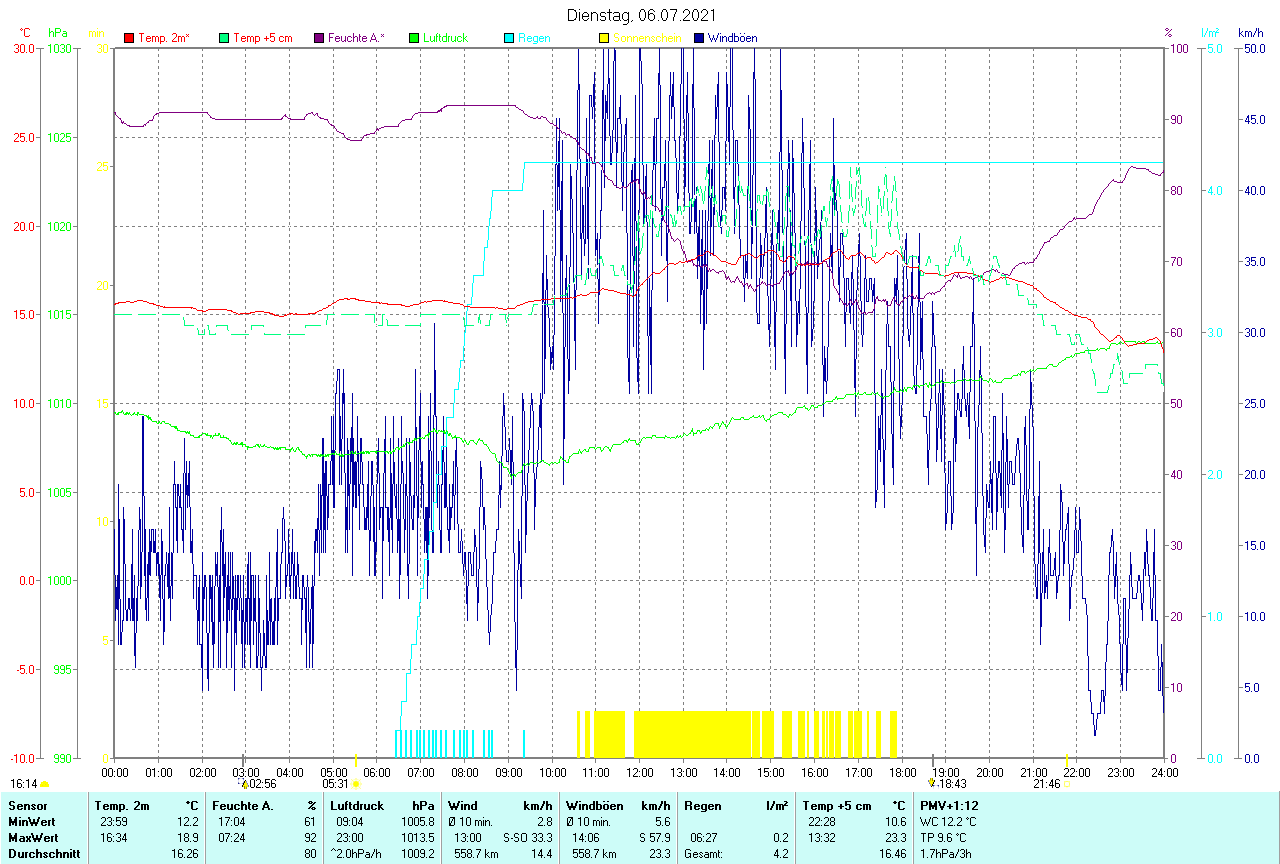Click the 15:00 time axis label
This screenshot has height=864, width=1280.
point(771,772)
